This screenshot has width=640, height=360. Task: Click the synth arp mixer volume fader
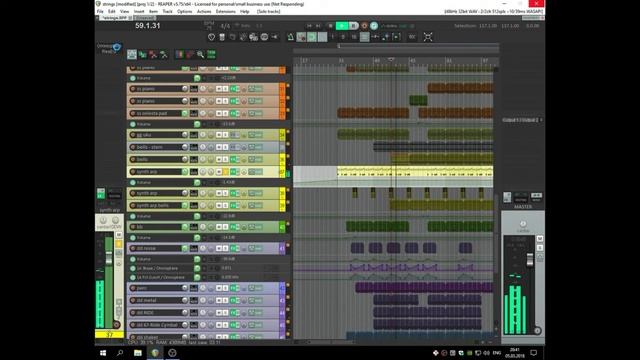109,258
